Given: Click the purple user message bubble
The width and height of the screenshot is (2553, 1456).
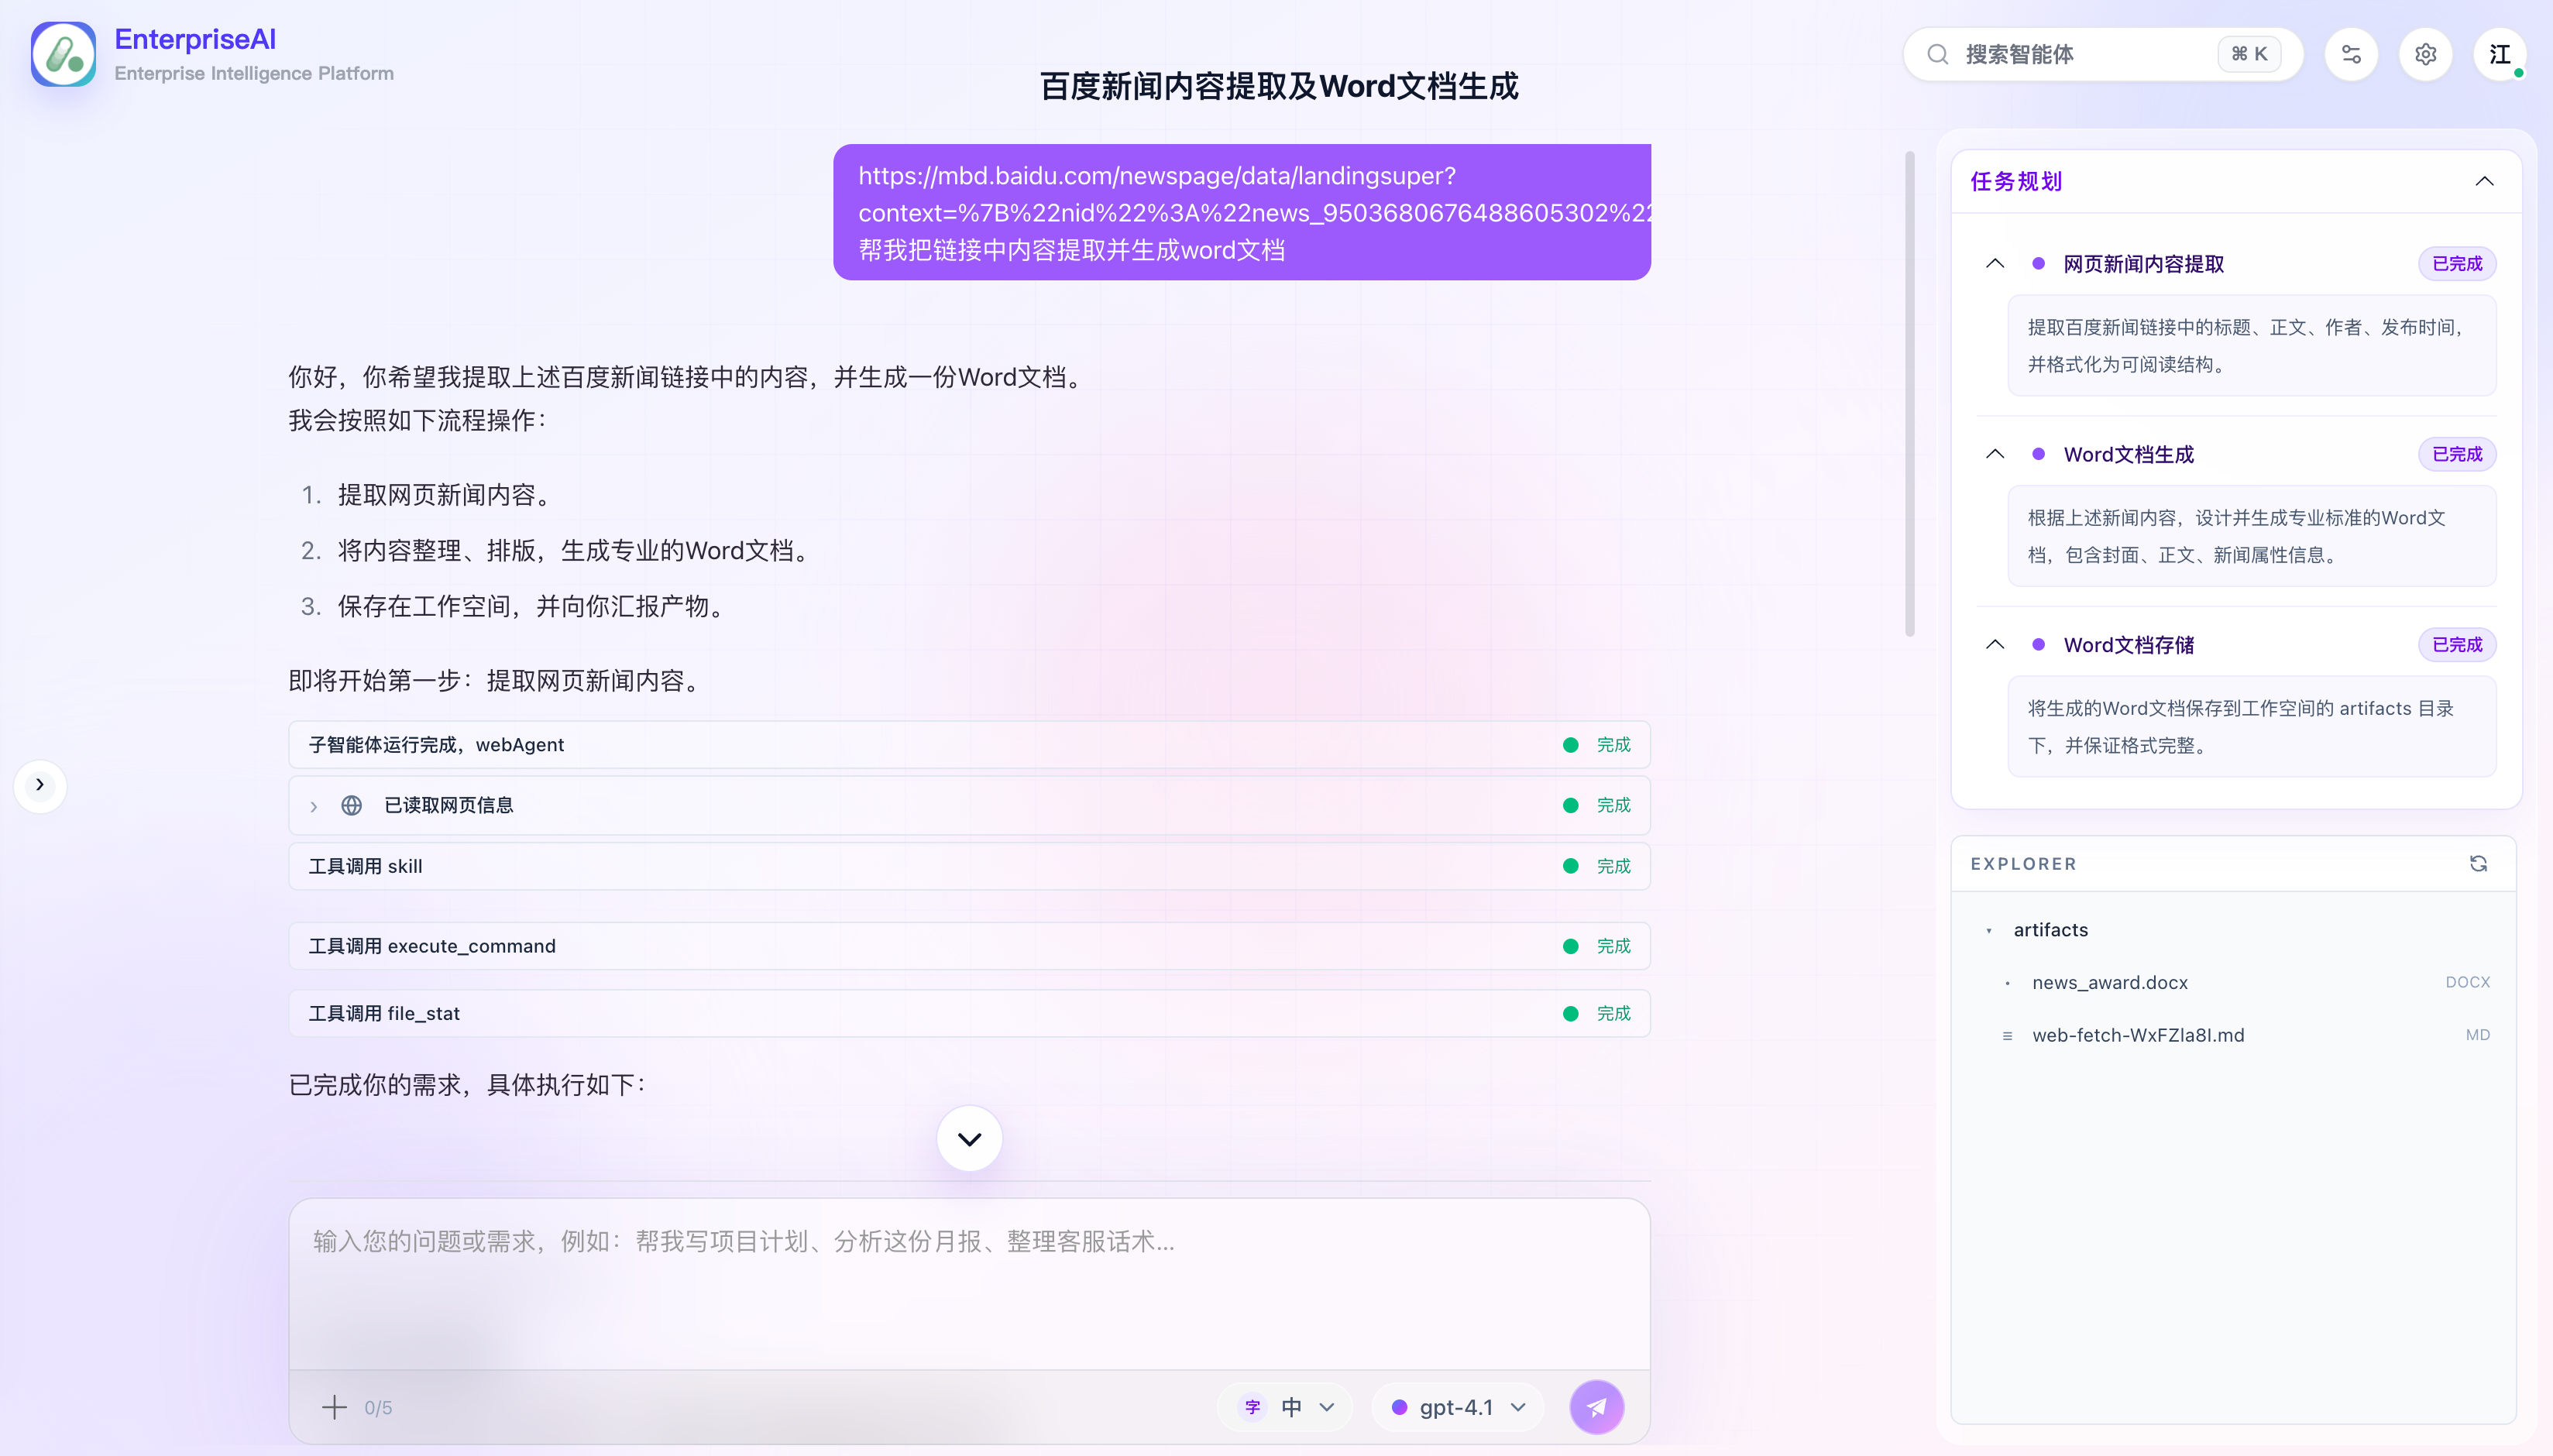Looking at the screenshot, I should [1242, 212].
